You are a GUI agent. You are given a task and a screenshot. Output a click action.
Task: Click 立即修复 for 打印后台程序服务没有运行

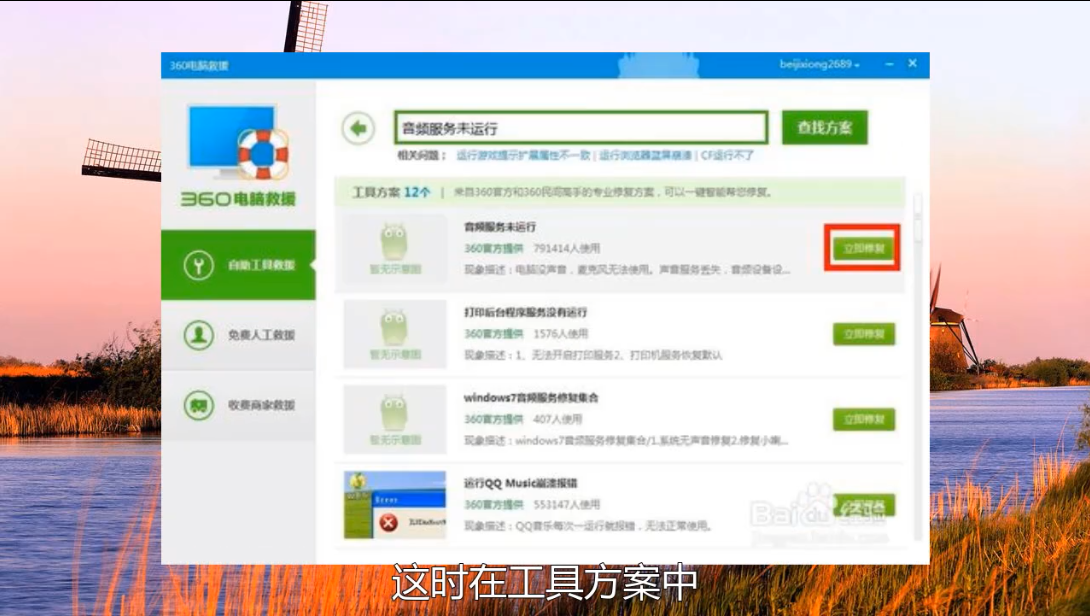click(863, 334)
